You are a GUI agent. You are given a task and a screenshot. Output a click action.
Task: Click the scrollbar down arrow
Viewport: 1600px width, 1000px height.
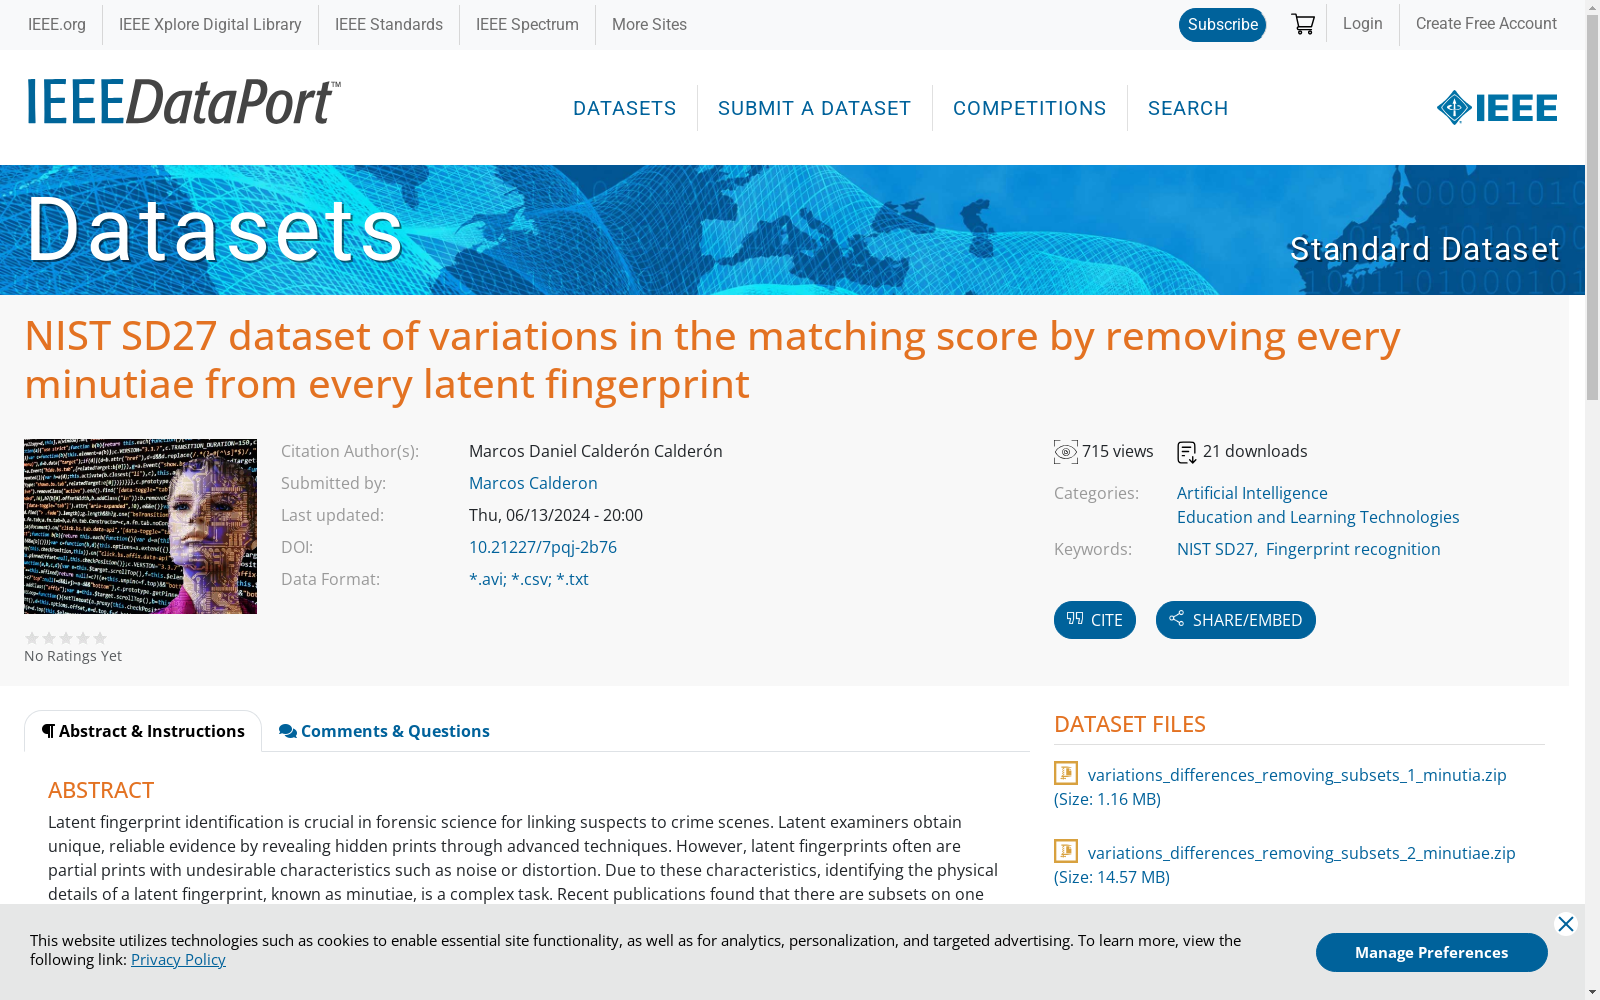click(x=1592, y=992)
